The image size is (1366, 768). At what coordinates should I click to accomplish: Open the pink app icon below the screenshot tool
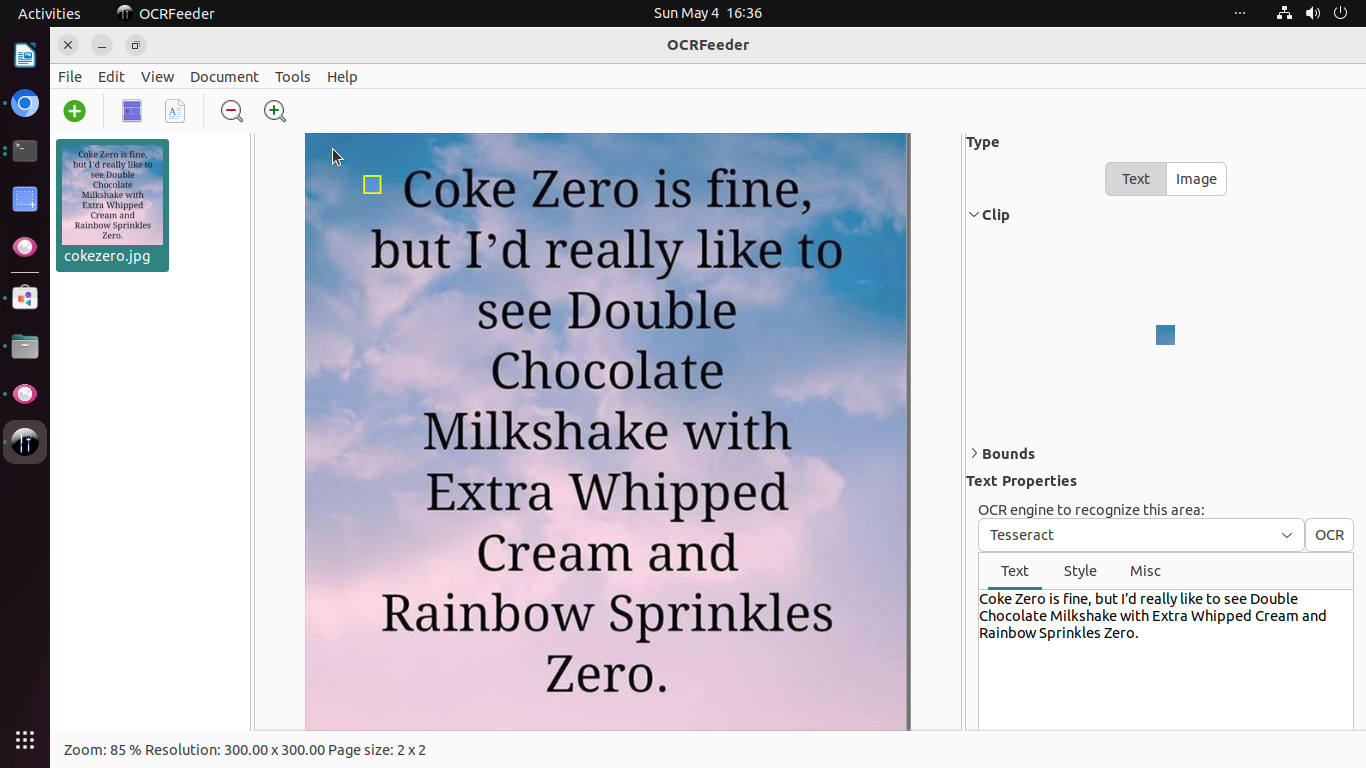[25, 247]
